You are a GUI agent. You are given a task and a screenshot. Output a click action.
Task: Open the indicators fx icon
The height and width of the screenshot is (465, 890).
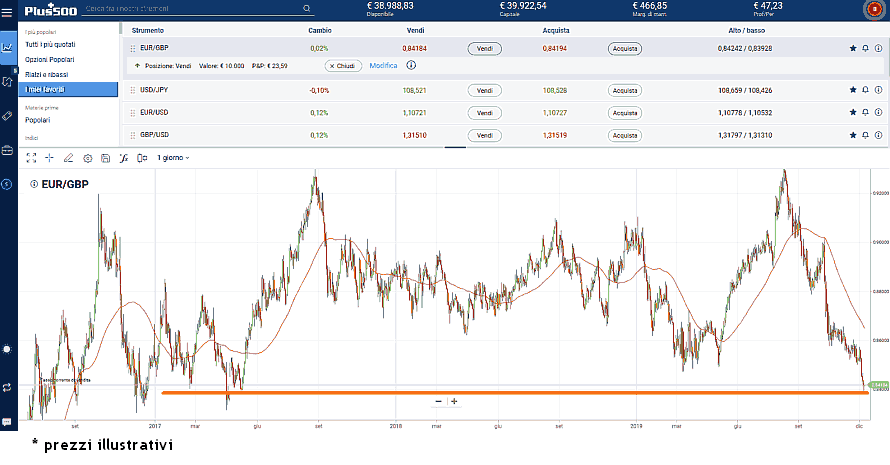tap(124, 158)
